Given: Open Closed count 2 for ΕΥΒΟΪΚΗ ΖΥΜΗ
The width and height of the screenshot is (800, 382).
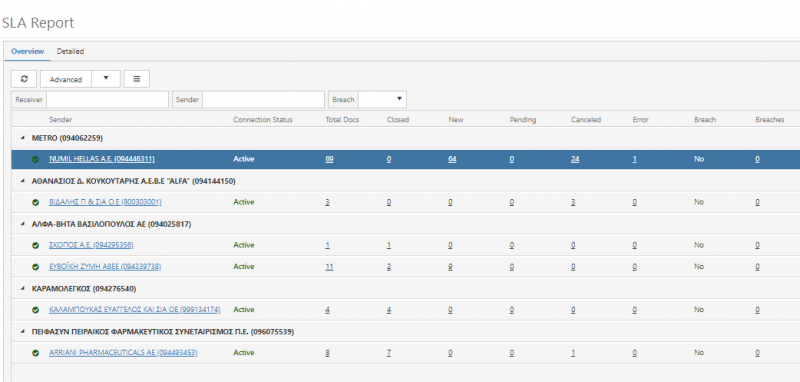Looking at the screenshot, I should [389, 267].
